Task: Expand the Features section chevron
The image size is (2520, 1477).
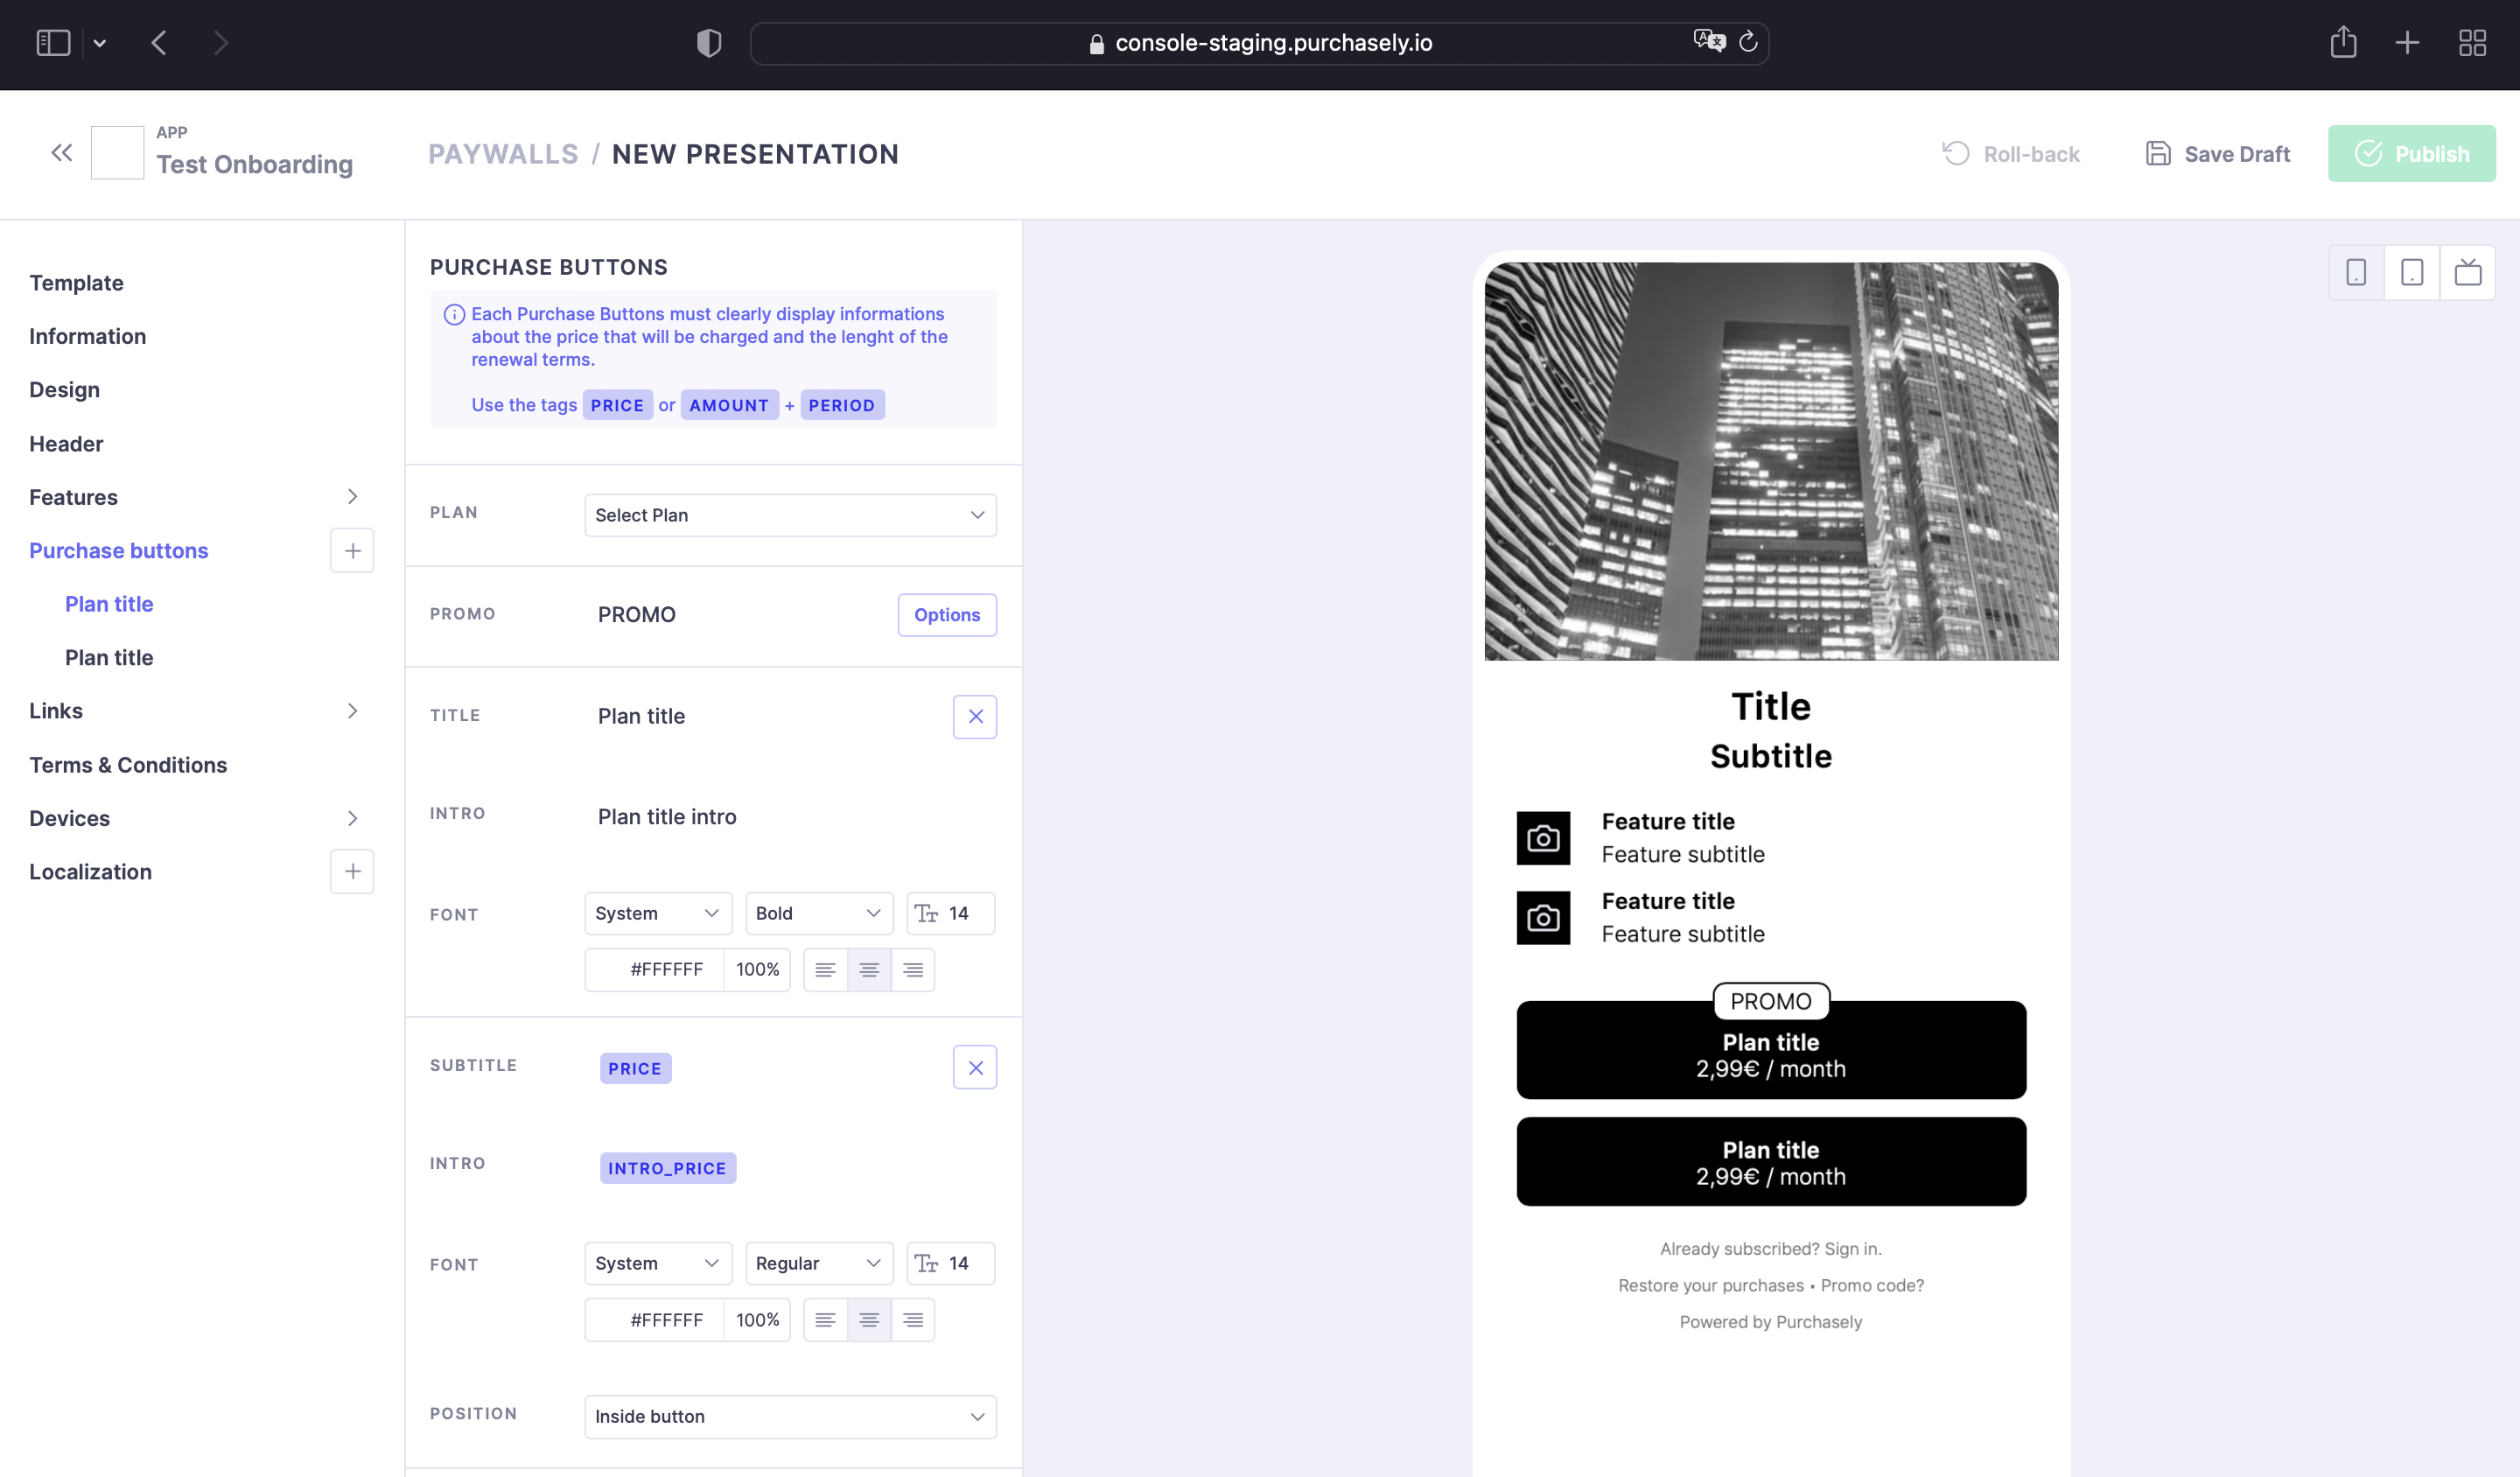Action: pyautogui.click(x=352, y=497)
